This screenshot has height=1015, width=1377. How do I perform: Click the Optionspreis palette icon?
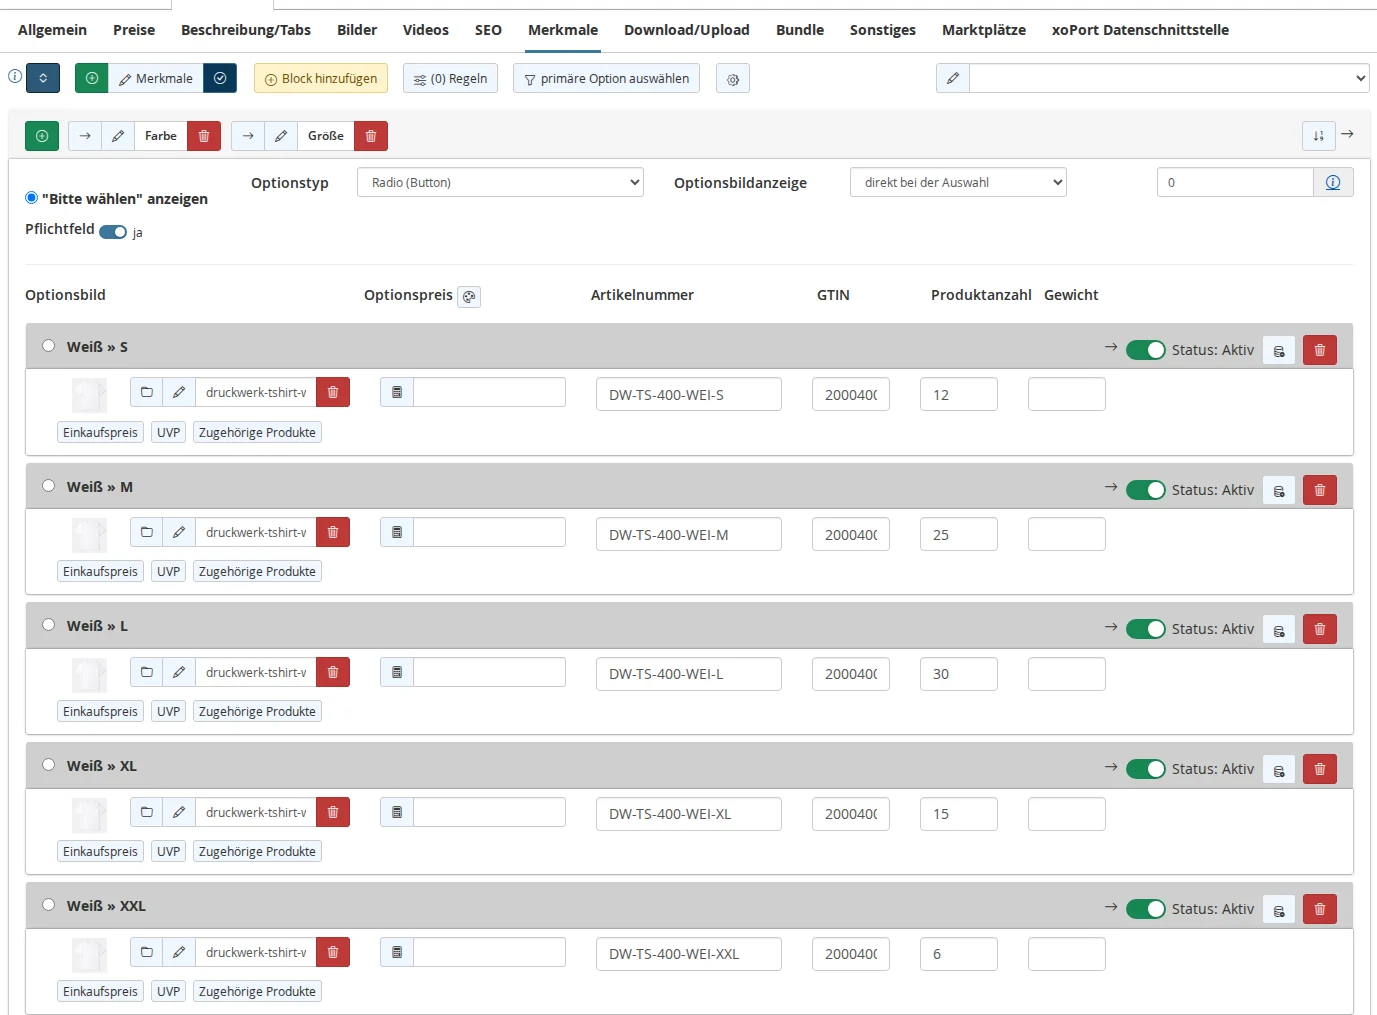coord(469,297)
